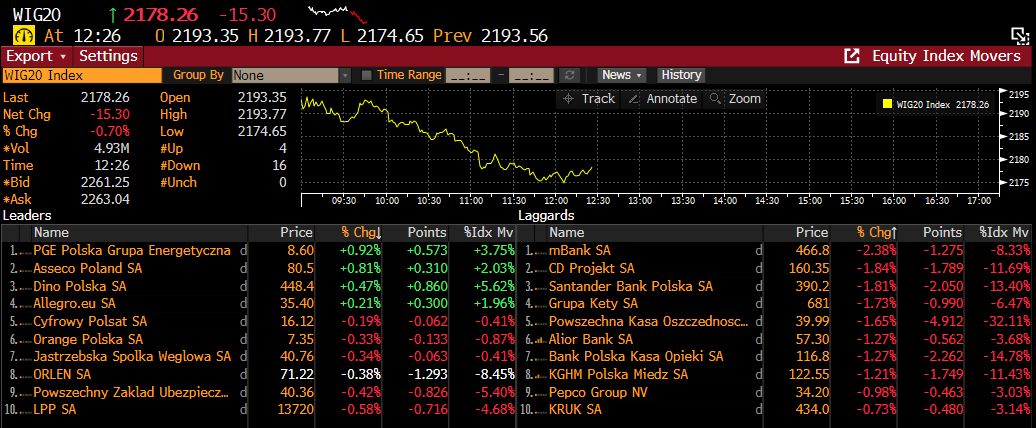The width and height of the screenshot is (1036, 428).
Task: Open PGE Polska Grupa Energetyczna from Leaders
Action: tap(132, 250)
